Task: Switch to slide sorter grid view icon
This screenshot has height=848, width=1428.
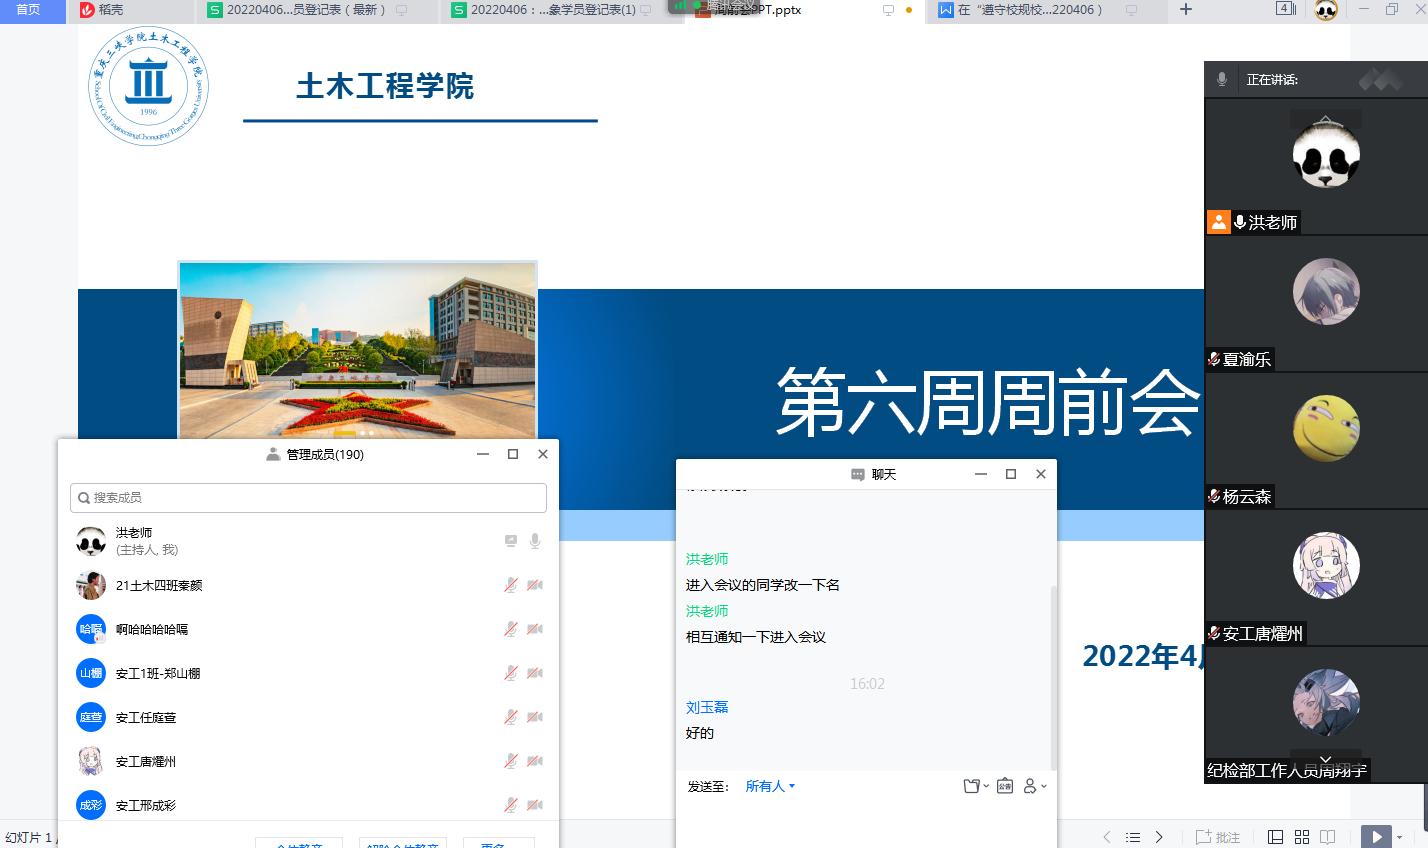Action: (1302, 837)
